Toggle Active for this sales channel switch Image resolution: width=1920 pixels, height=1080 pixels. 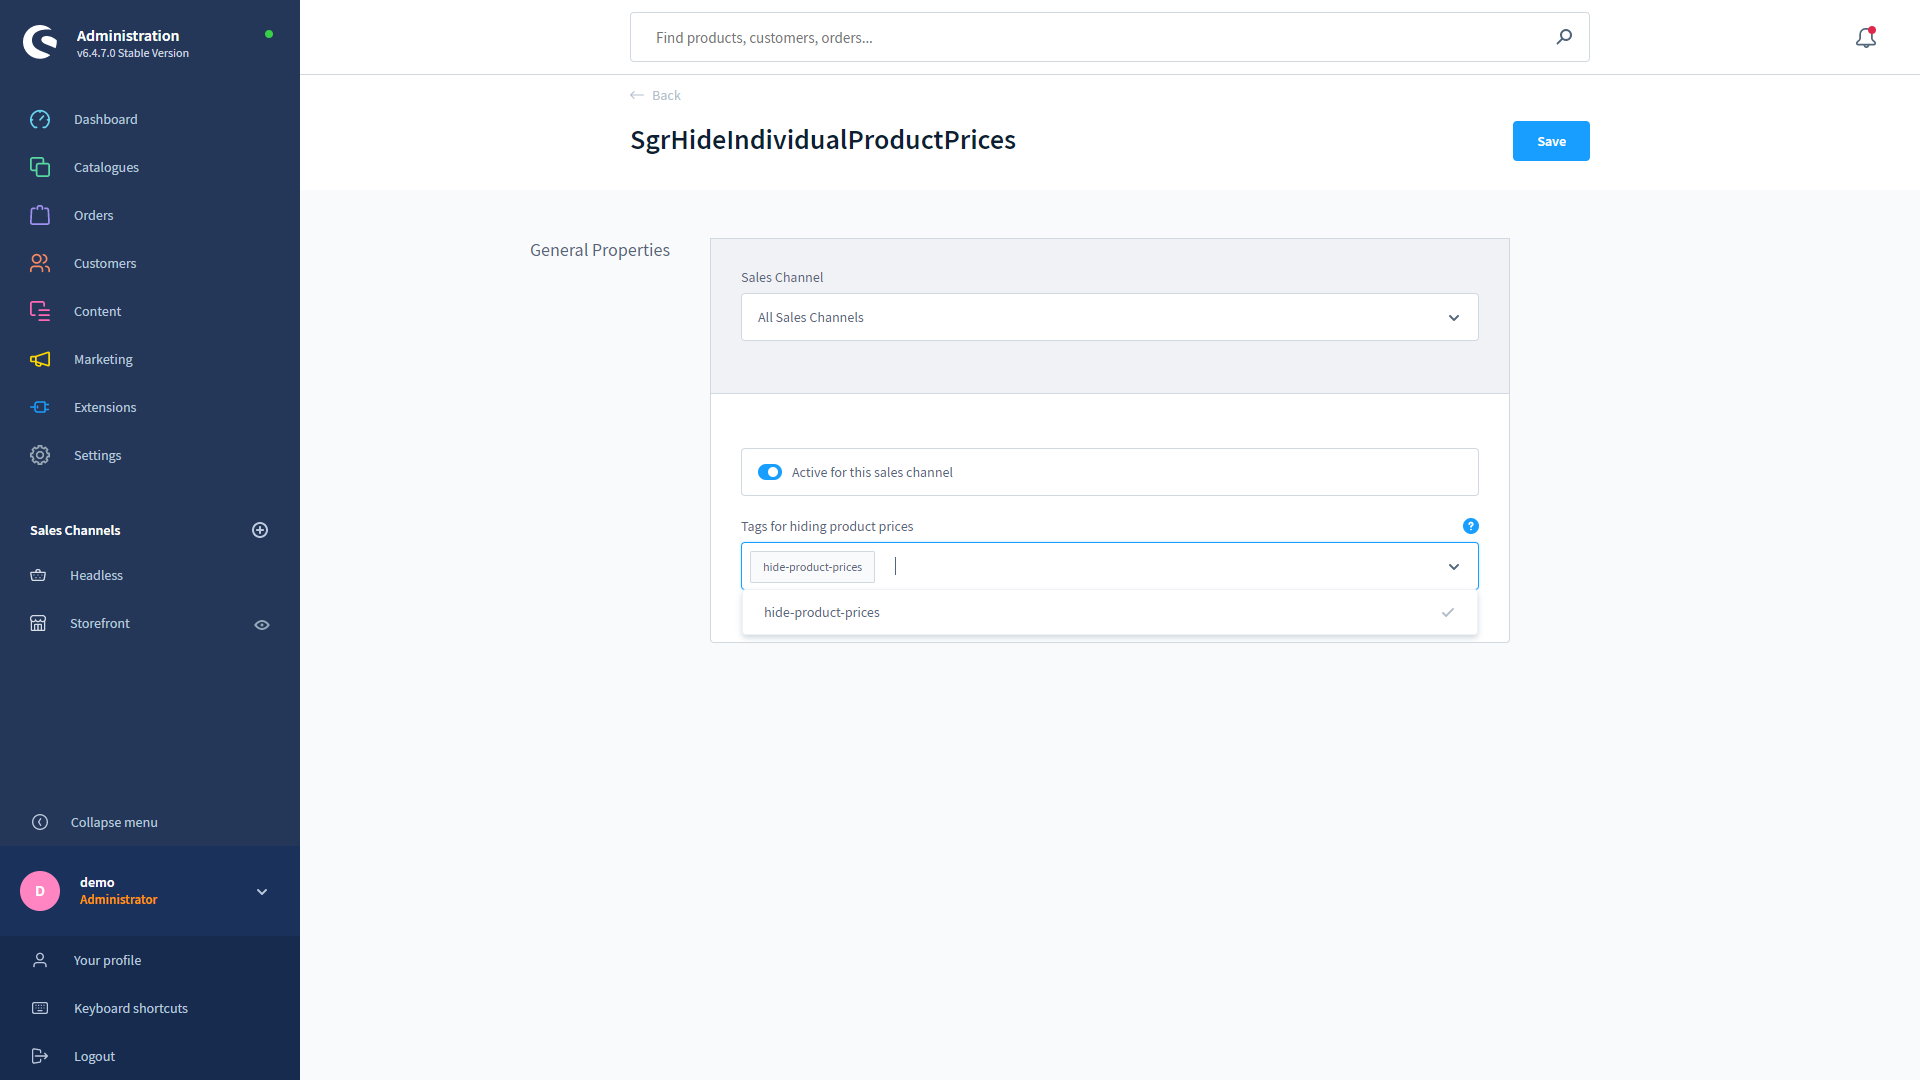pyautogui.click(x=769, y=472)
